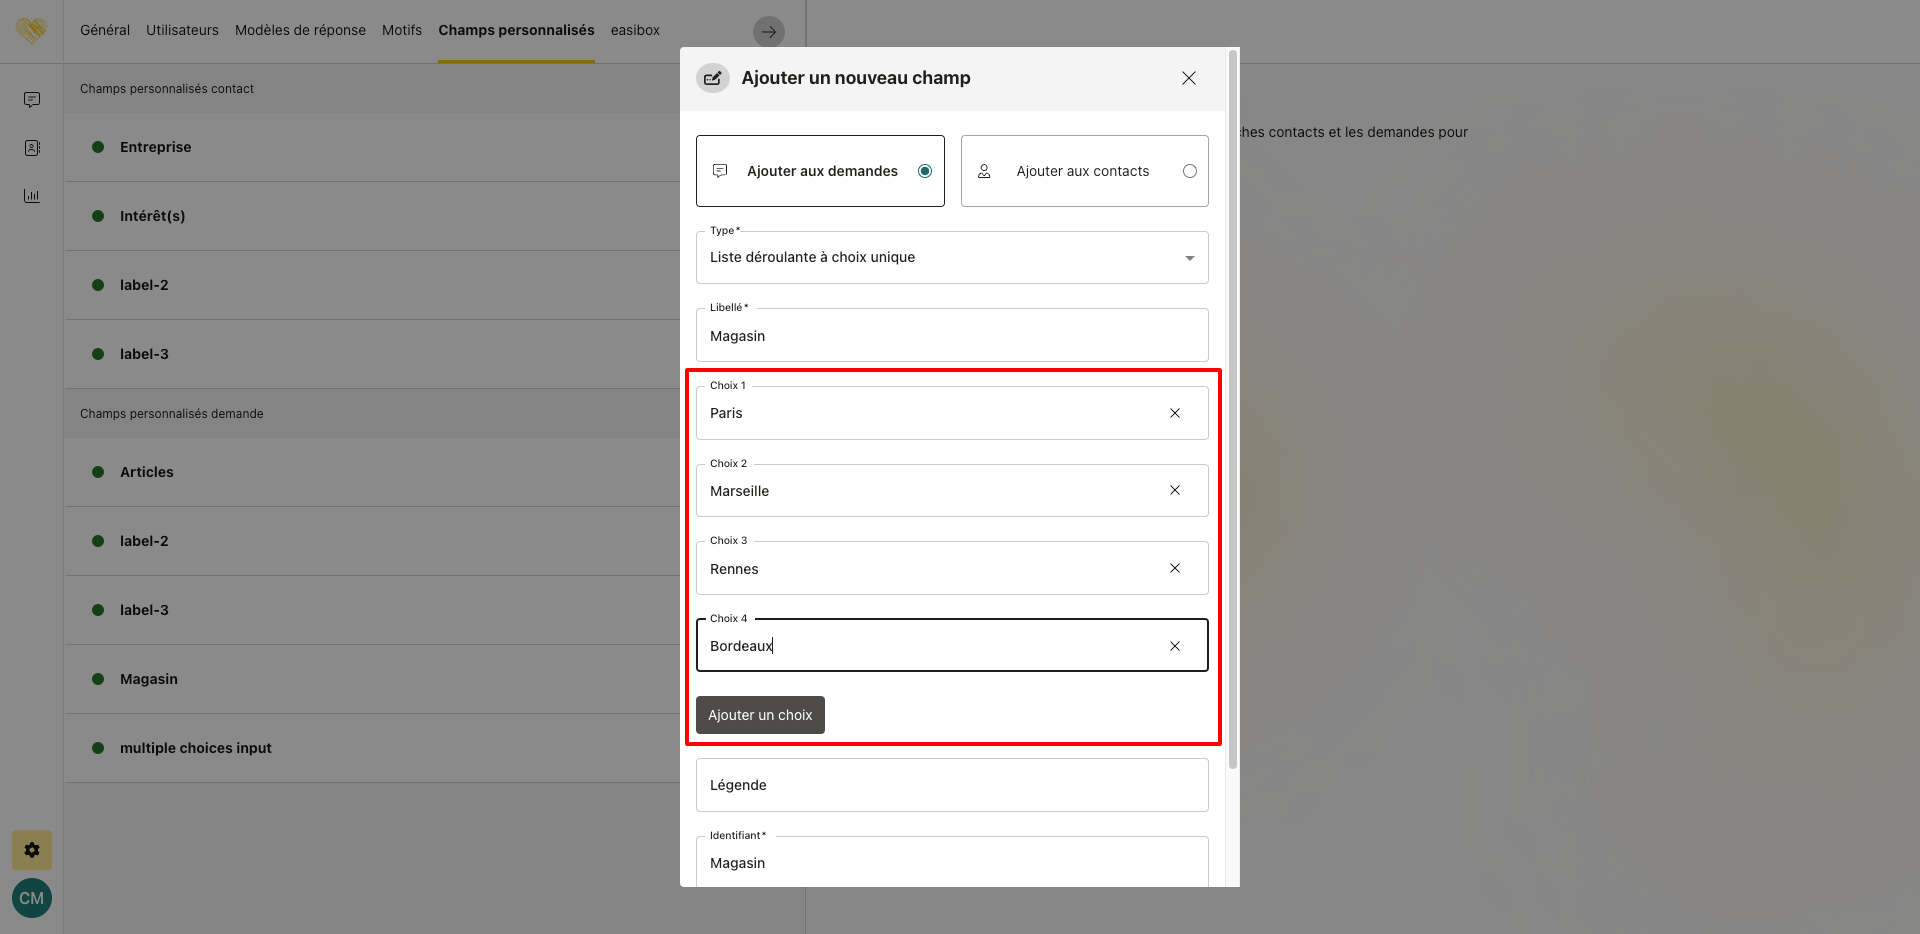
Task: Click the dialog's vertical scrollbar
Action: [x=1233, y=400]
